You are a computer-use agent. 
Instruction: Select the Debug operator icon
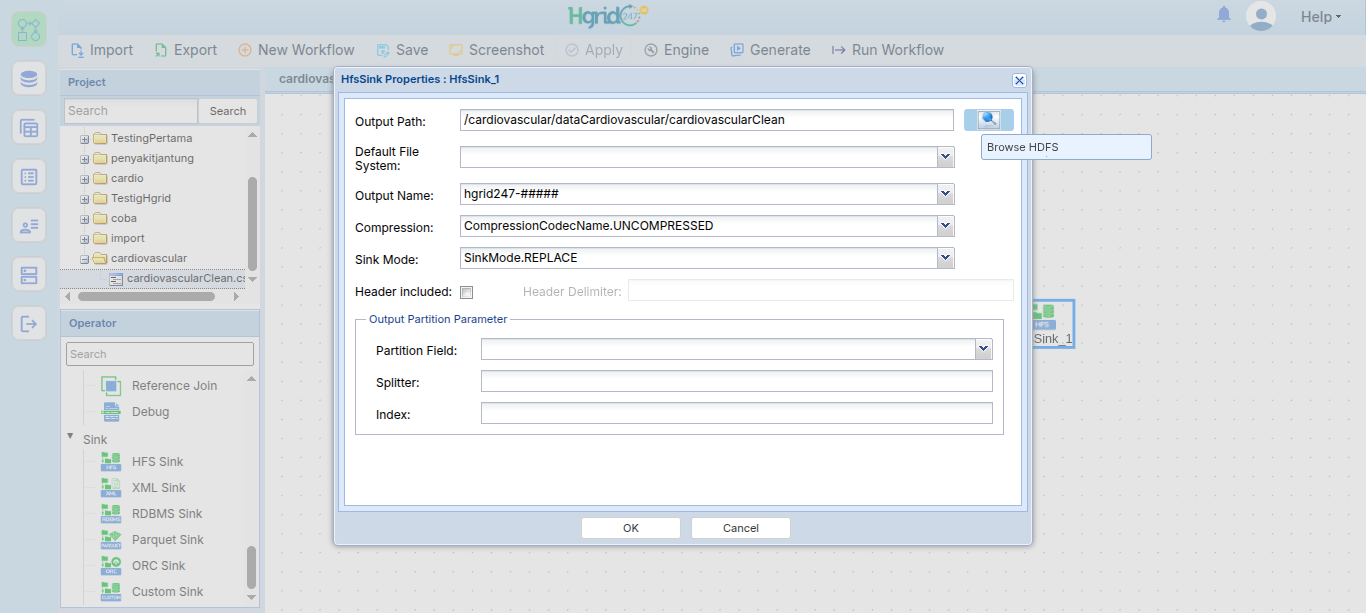click(x=111, y=412)
